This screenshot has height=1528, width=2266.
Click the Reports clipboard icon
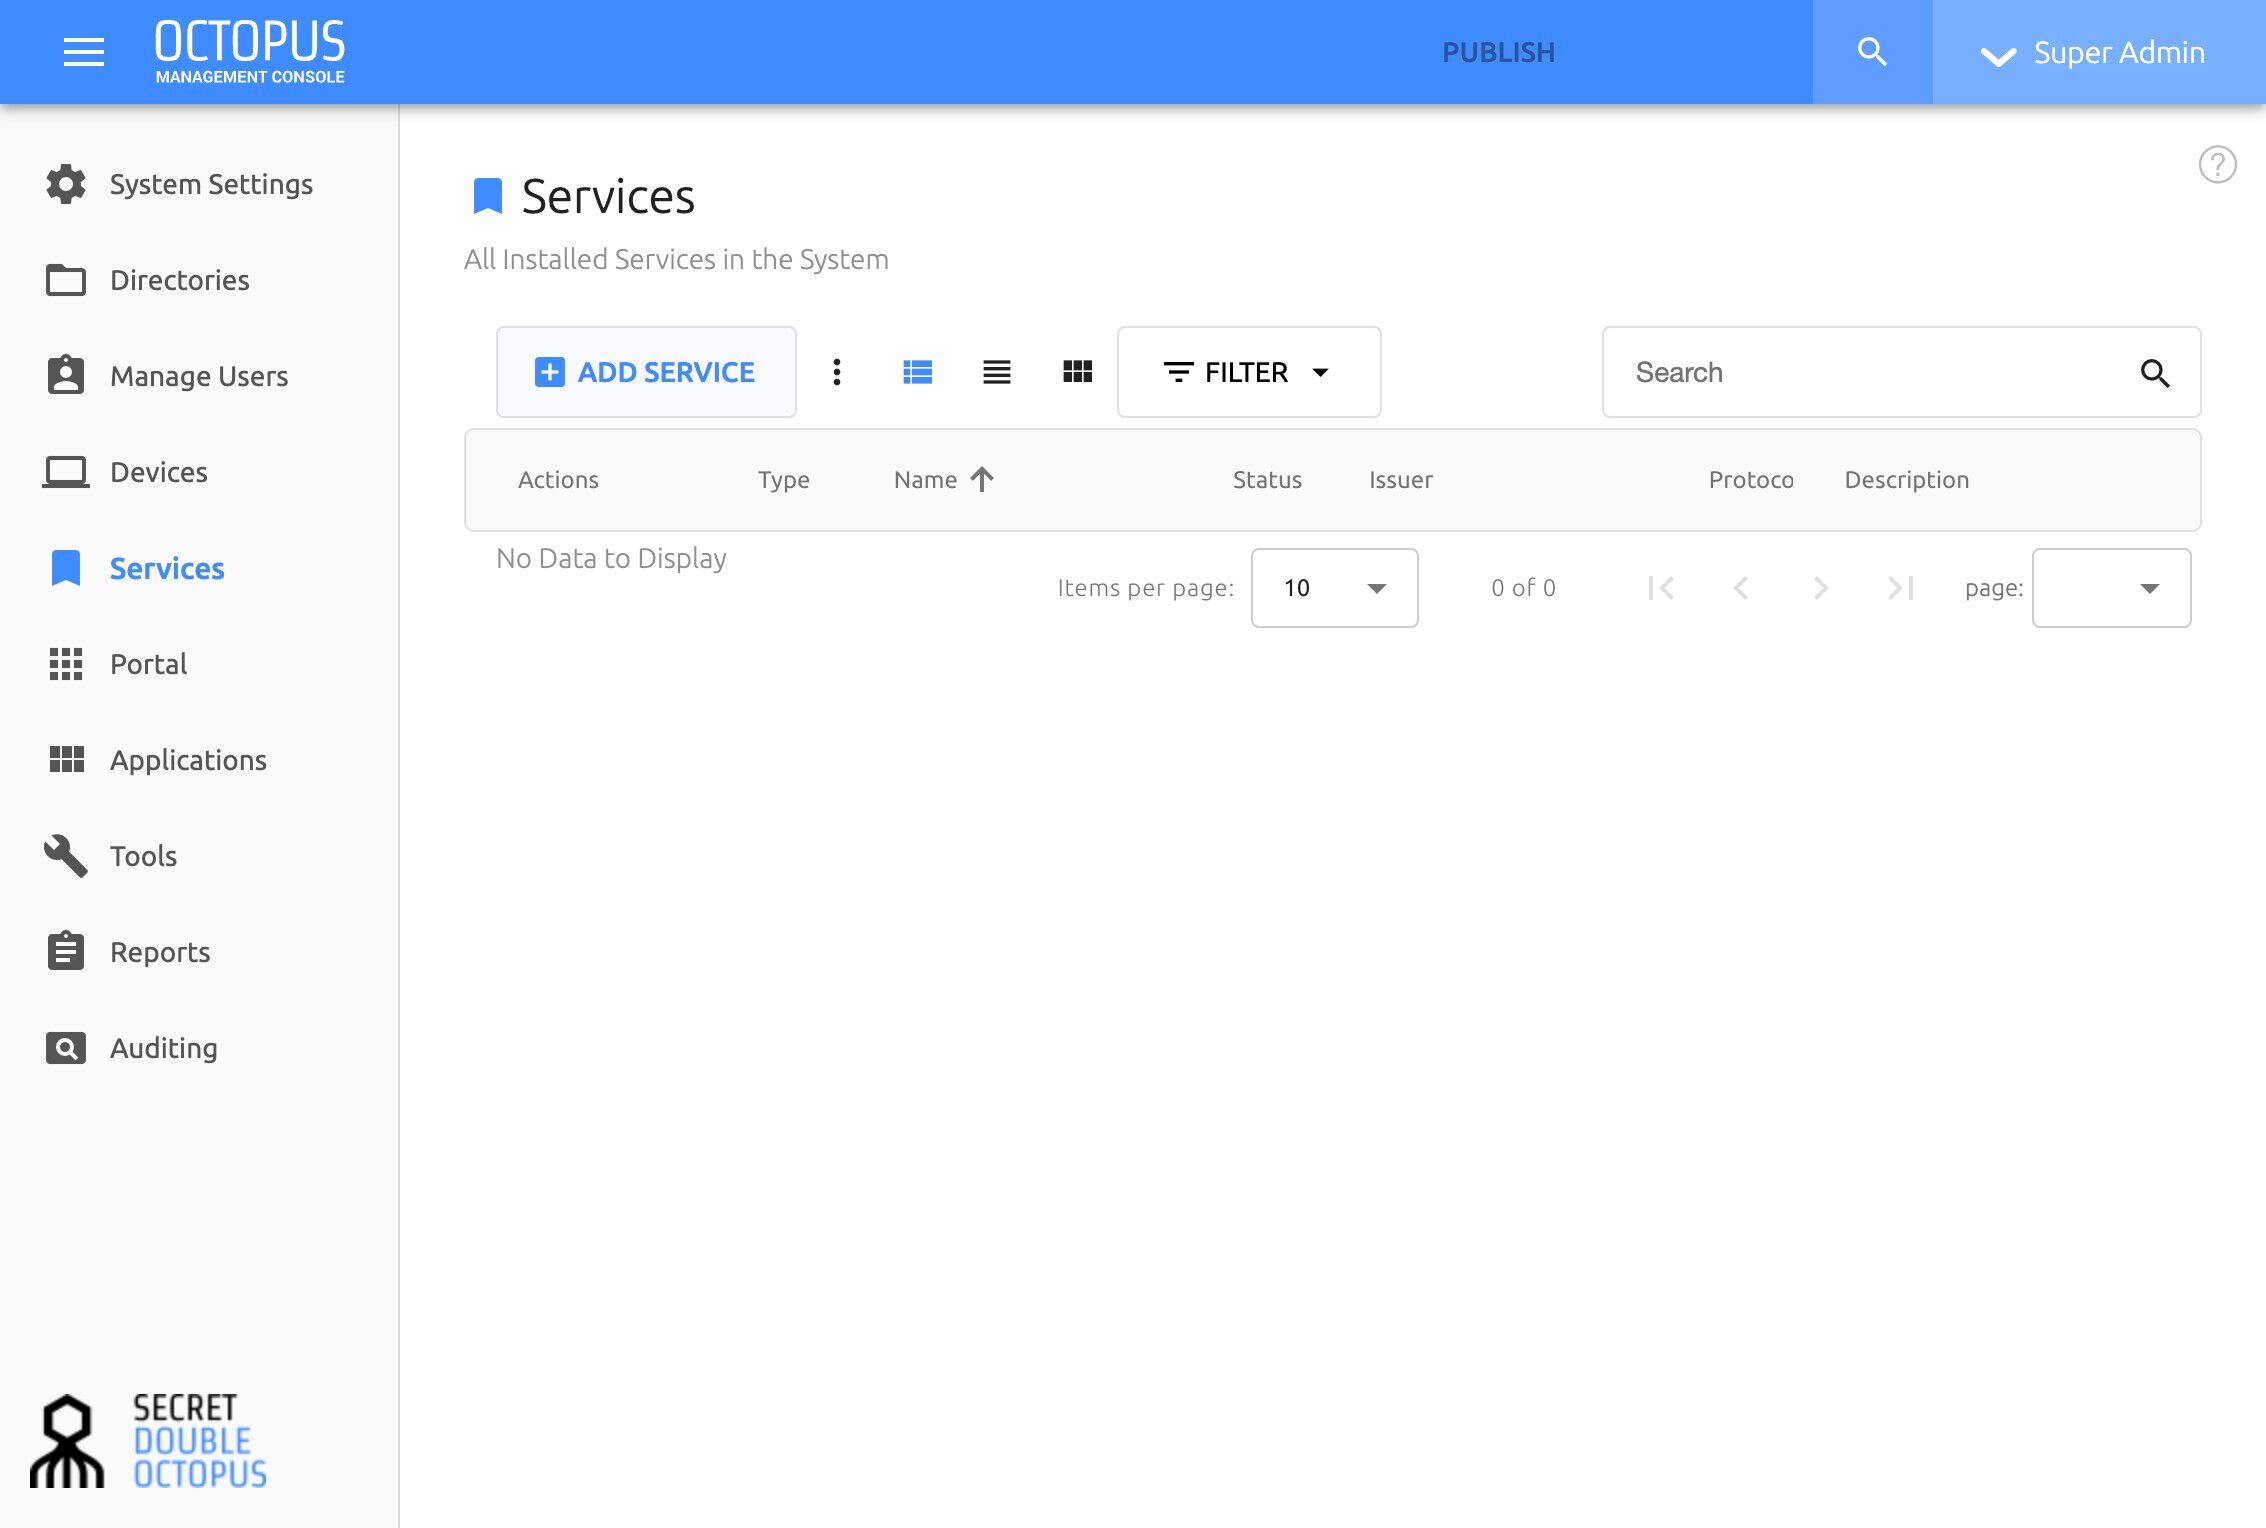point(66,951)
